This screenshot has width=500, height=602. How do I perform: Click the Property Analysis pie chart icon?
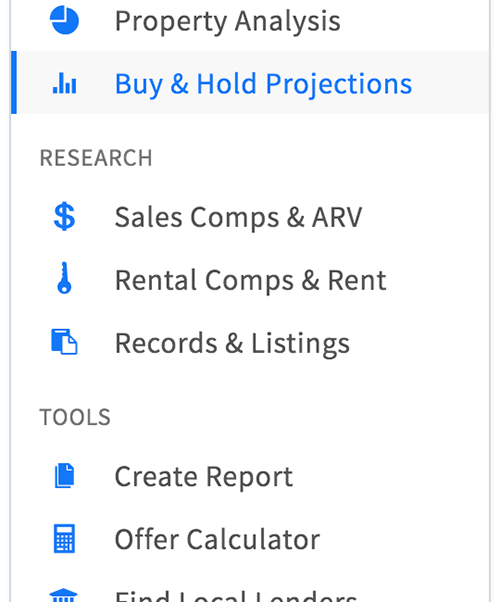point(64,20)
